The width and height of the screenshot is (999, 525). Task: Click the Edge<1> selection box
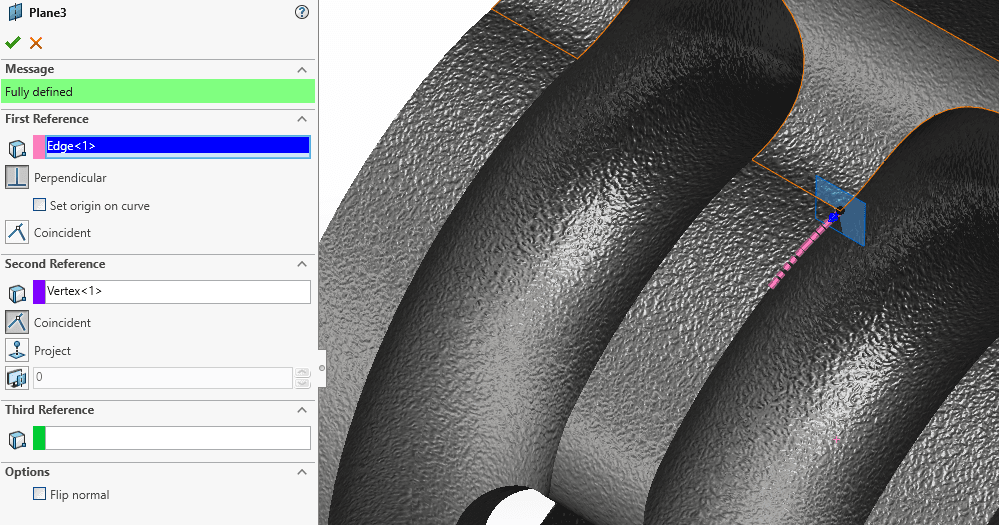pos(177,146)
